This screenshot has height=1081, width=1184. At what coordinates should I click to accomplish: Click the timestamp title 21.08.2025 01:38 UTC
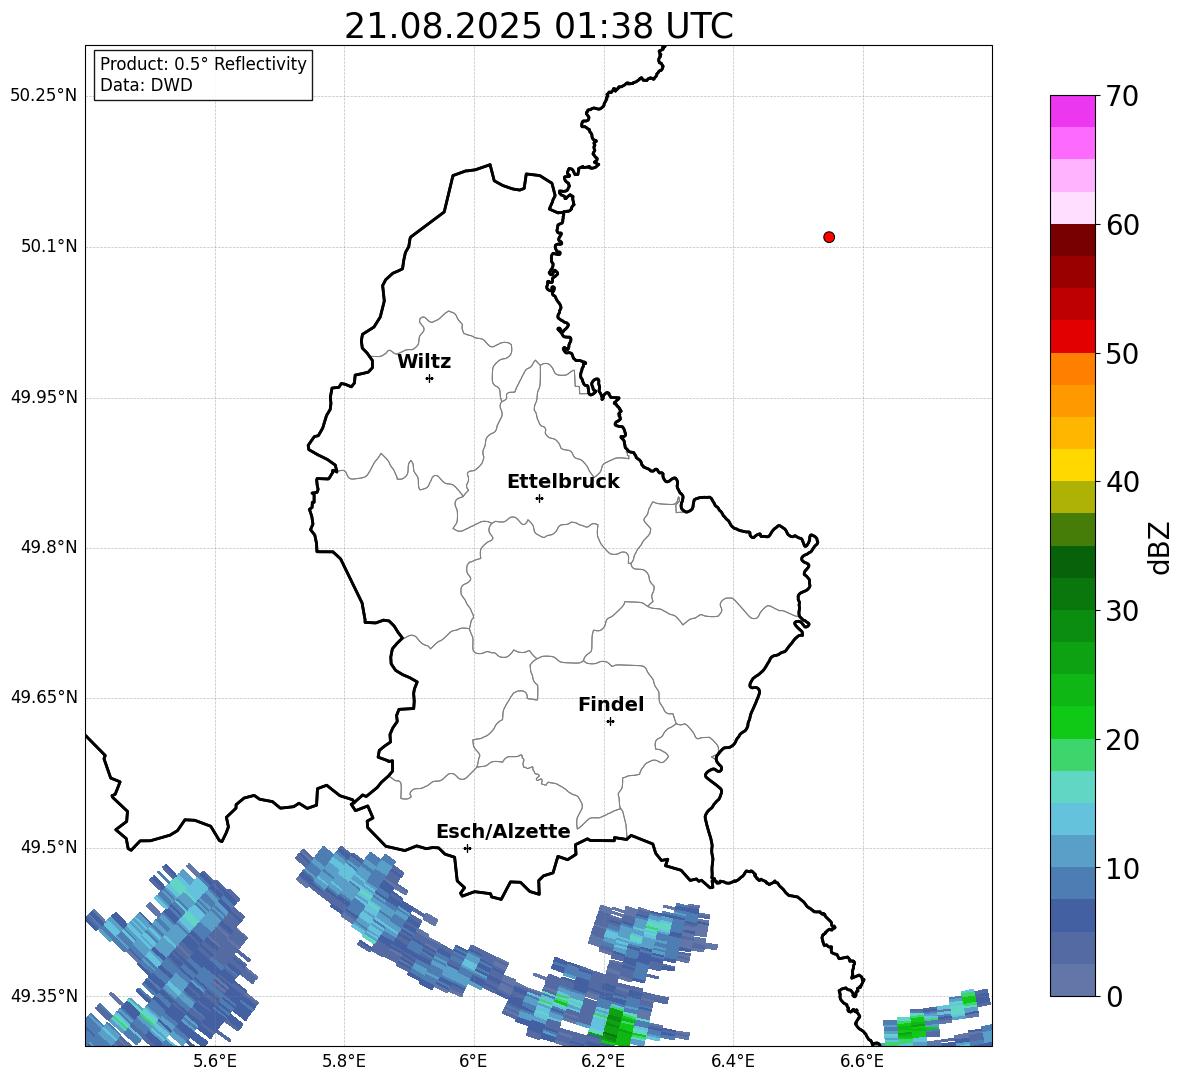point(539,26)
